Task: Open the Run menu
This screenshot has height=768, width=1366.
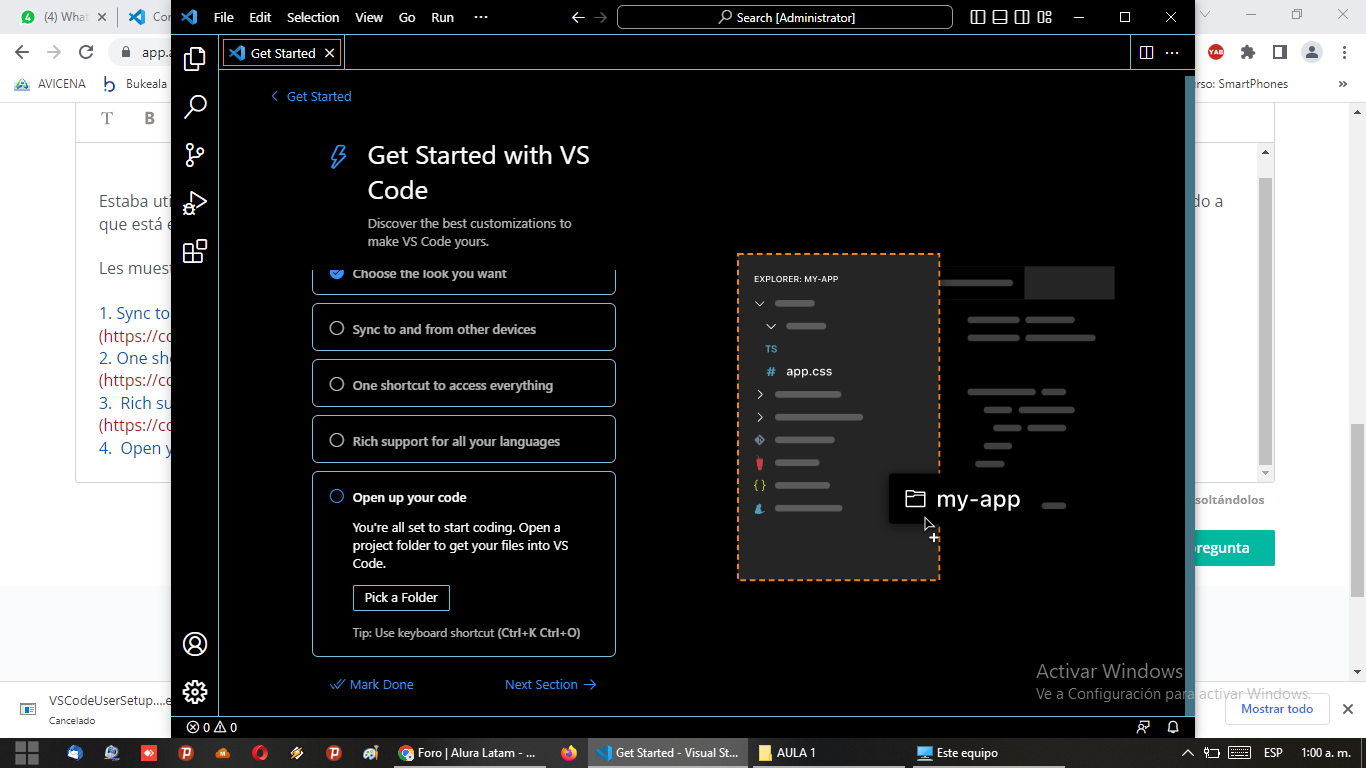Action: 442,17
